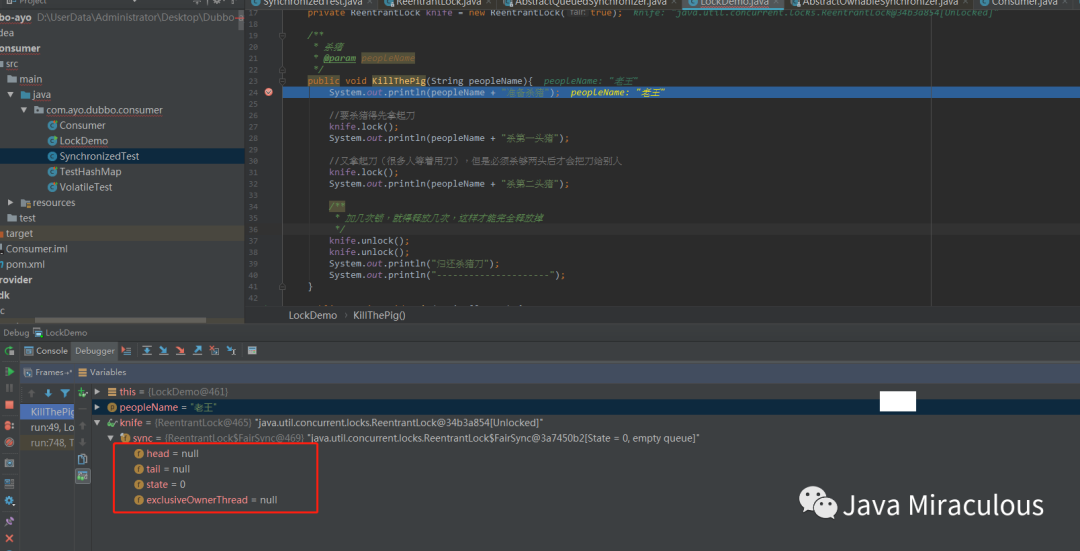Select the target folder
This screenshot has height=551, width=1080.
point(19,233)
